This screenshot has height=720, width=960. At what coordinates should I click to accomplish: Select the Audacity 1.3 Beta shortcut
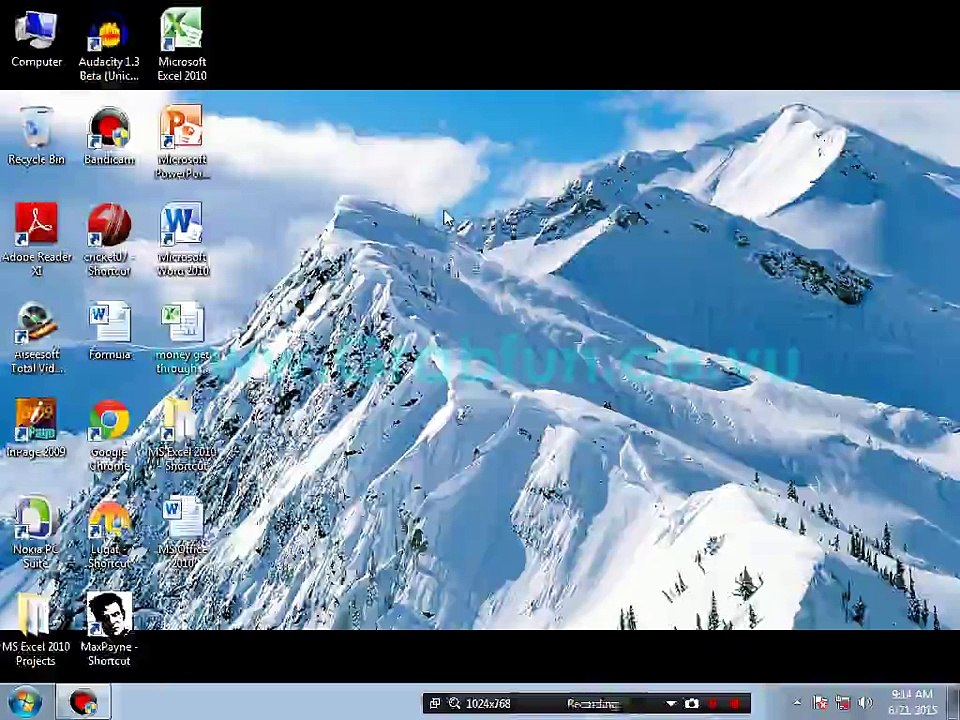[109, 46]
